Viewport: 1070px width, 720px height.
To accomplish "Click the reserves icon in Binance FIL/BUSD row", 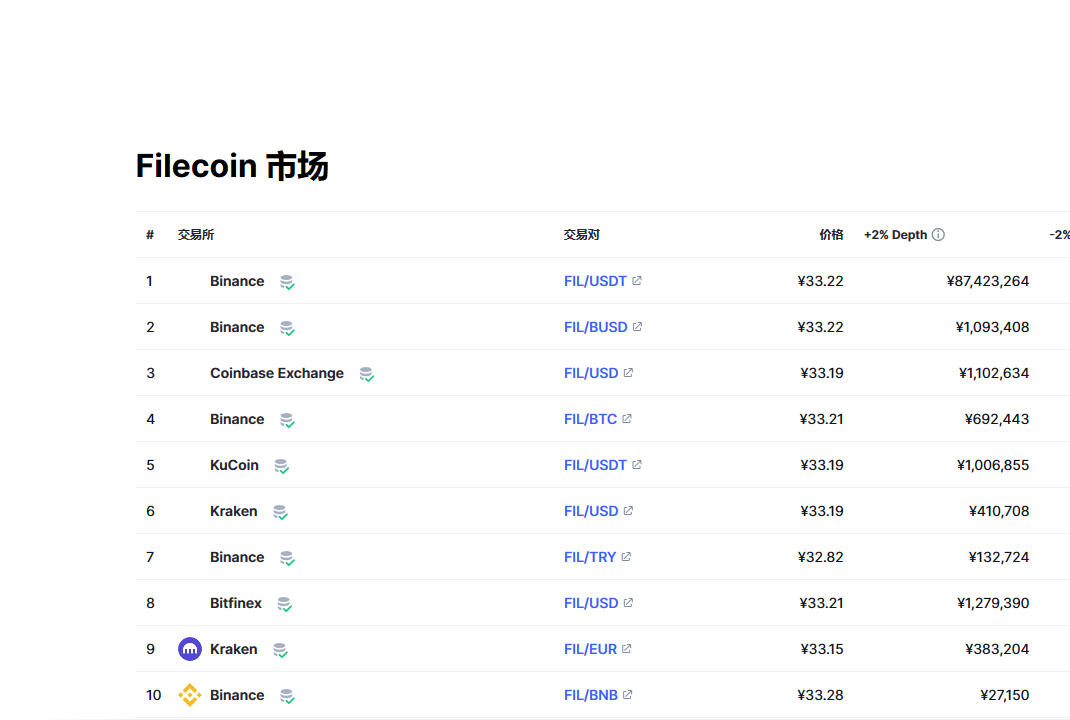I will click(287, 328).
